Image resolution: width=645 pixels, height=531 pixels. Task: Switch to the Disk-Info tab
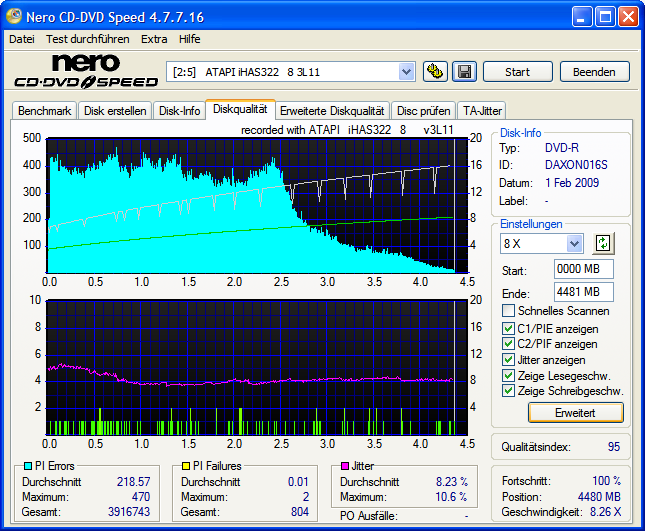click(x=179, y=111)
